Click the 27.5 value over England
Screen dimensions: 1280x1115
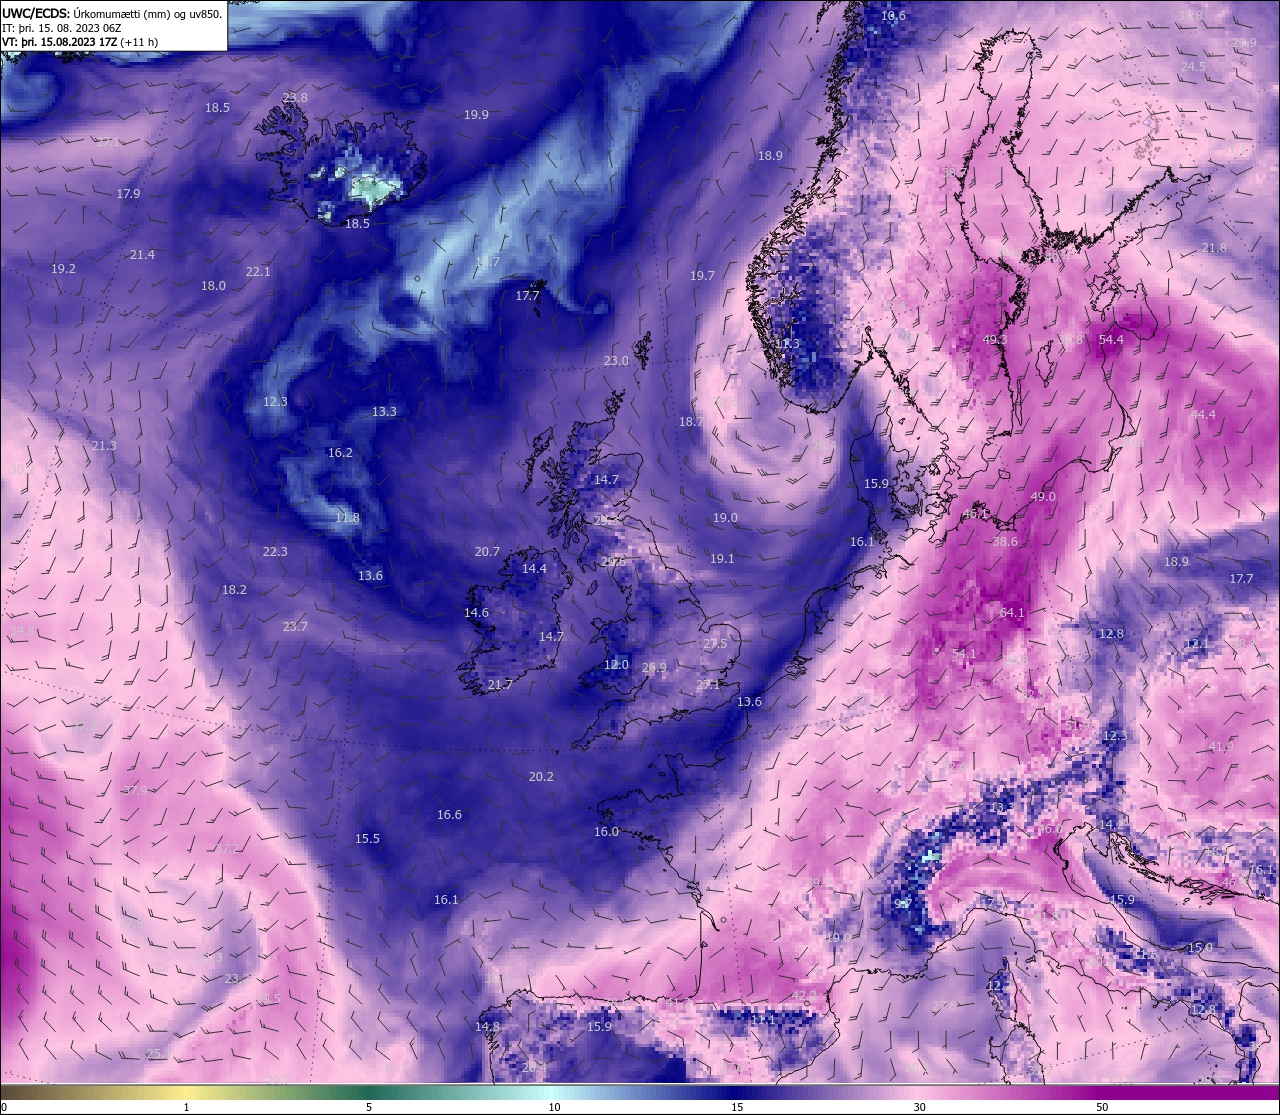pyautogui.click(x=715, y=644)
